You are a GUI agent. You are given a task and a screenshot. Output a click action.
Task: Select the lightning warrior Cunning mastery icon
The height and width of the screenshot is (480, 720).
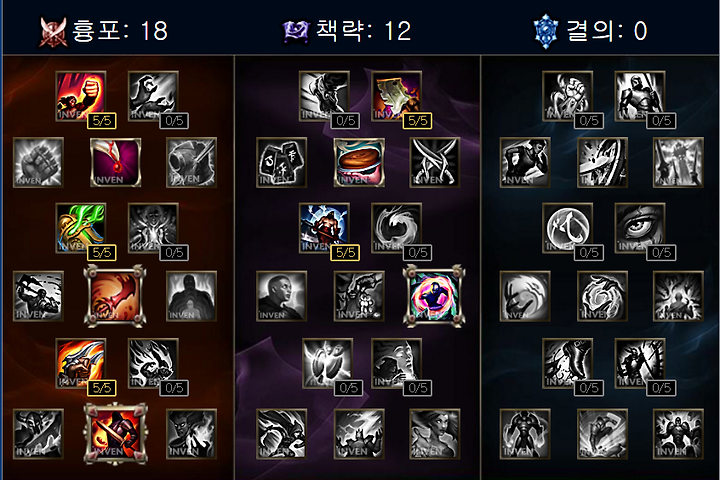[324, 228]
